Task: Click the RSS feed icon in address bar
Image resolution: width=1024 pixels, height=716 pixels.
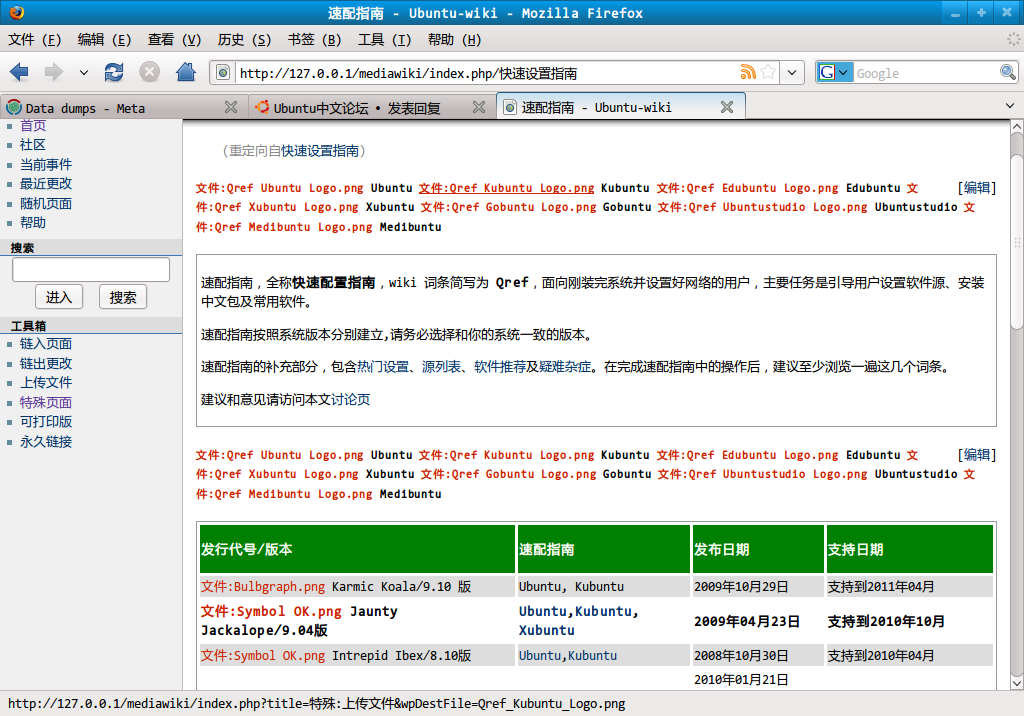Action: pos(748,73)
